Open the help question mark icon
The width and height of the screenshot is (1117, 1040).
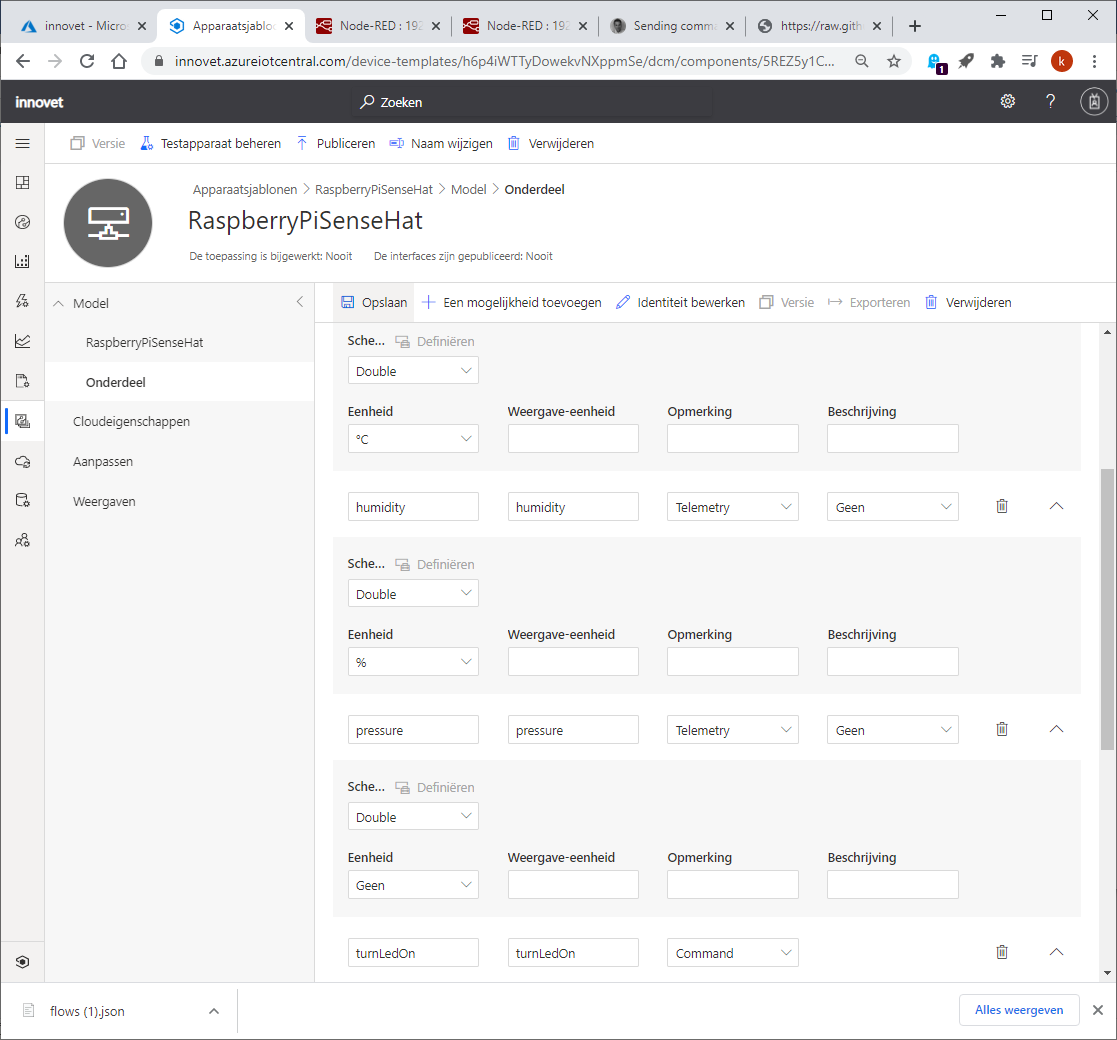pos(1050,102)
